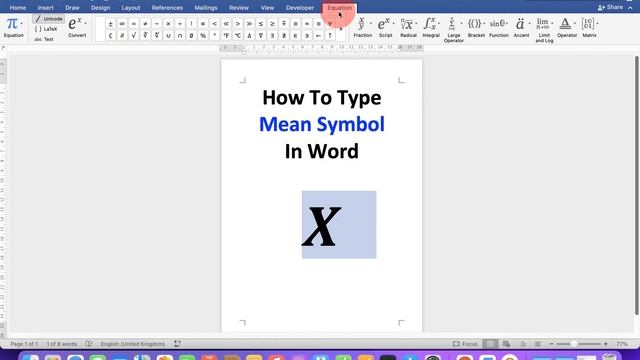Insert the less-than symbol
The height and width of the screenshot is (360, 640).
[214, 24]
